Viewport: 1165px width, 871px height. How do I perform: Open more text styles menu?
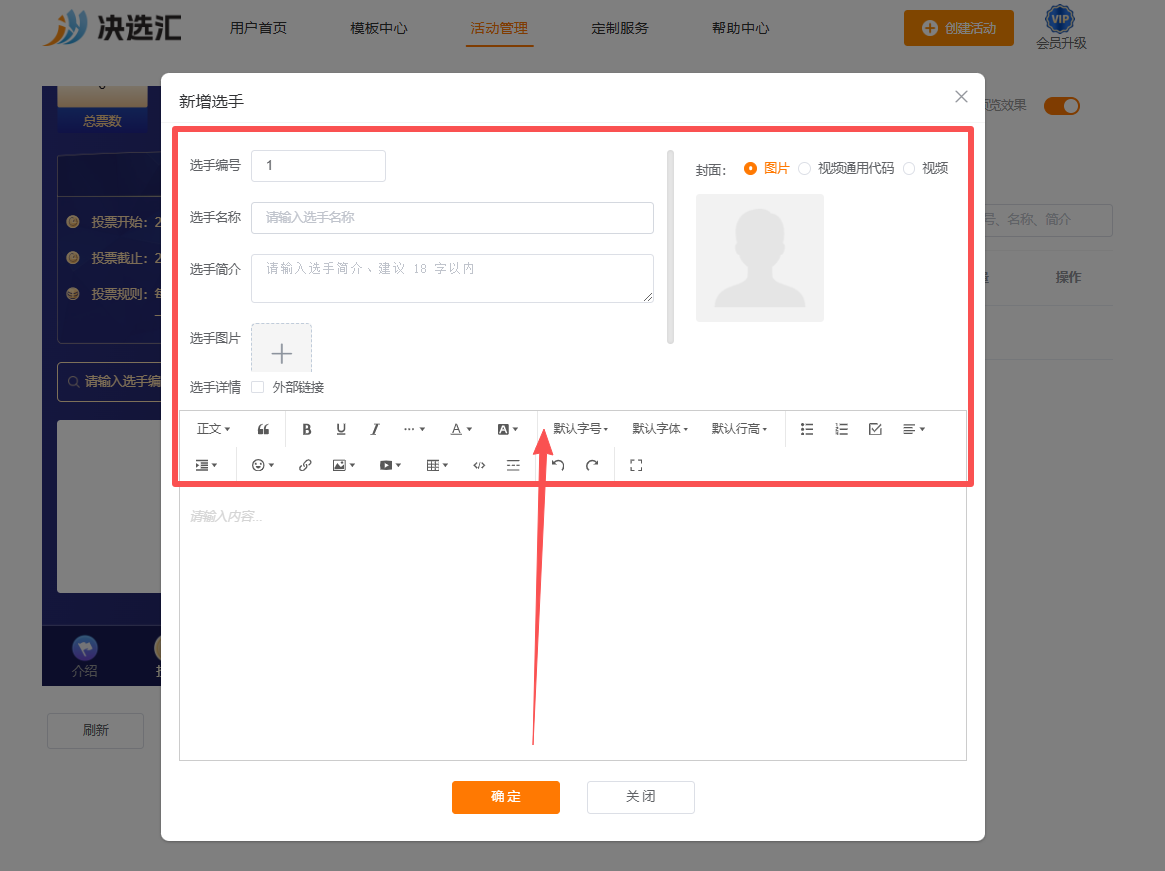414,429
